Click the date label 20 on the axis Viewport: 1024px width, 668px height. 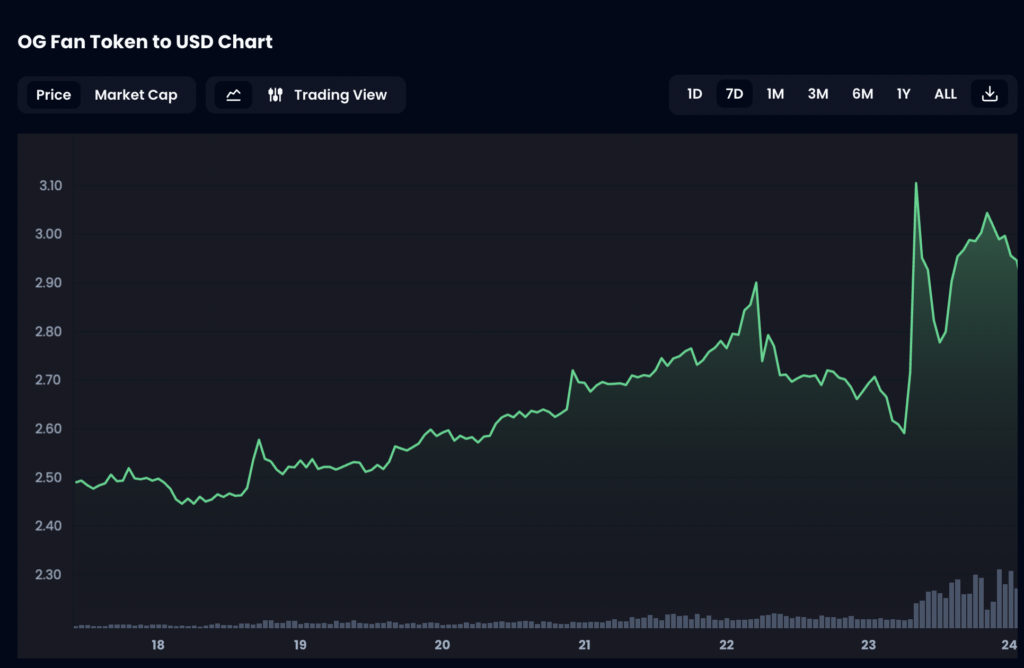[x=442, y=645]
